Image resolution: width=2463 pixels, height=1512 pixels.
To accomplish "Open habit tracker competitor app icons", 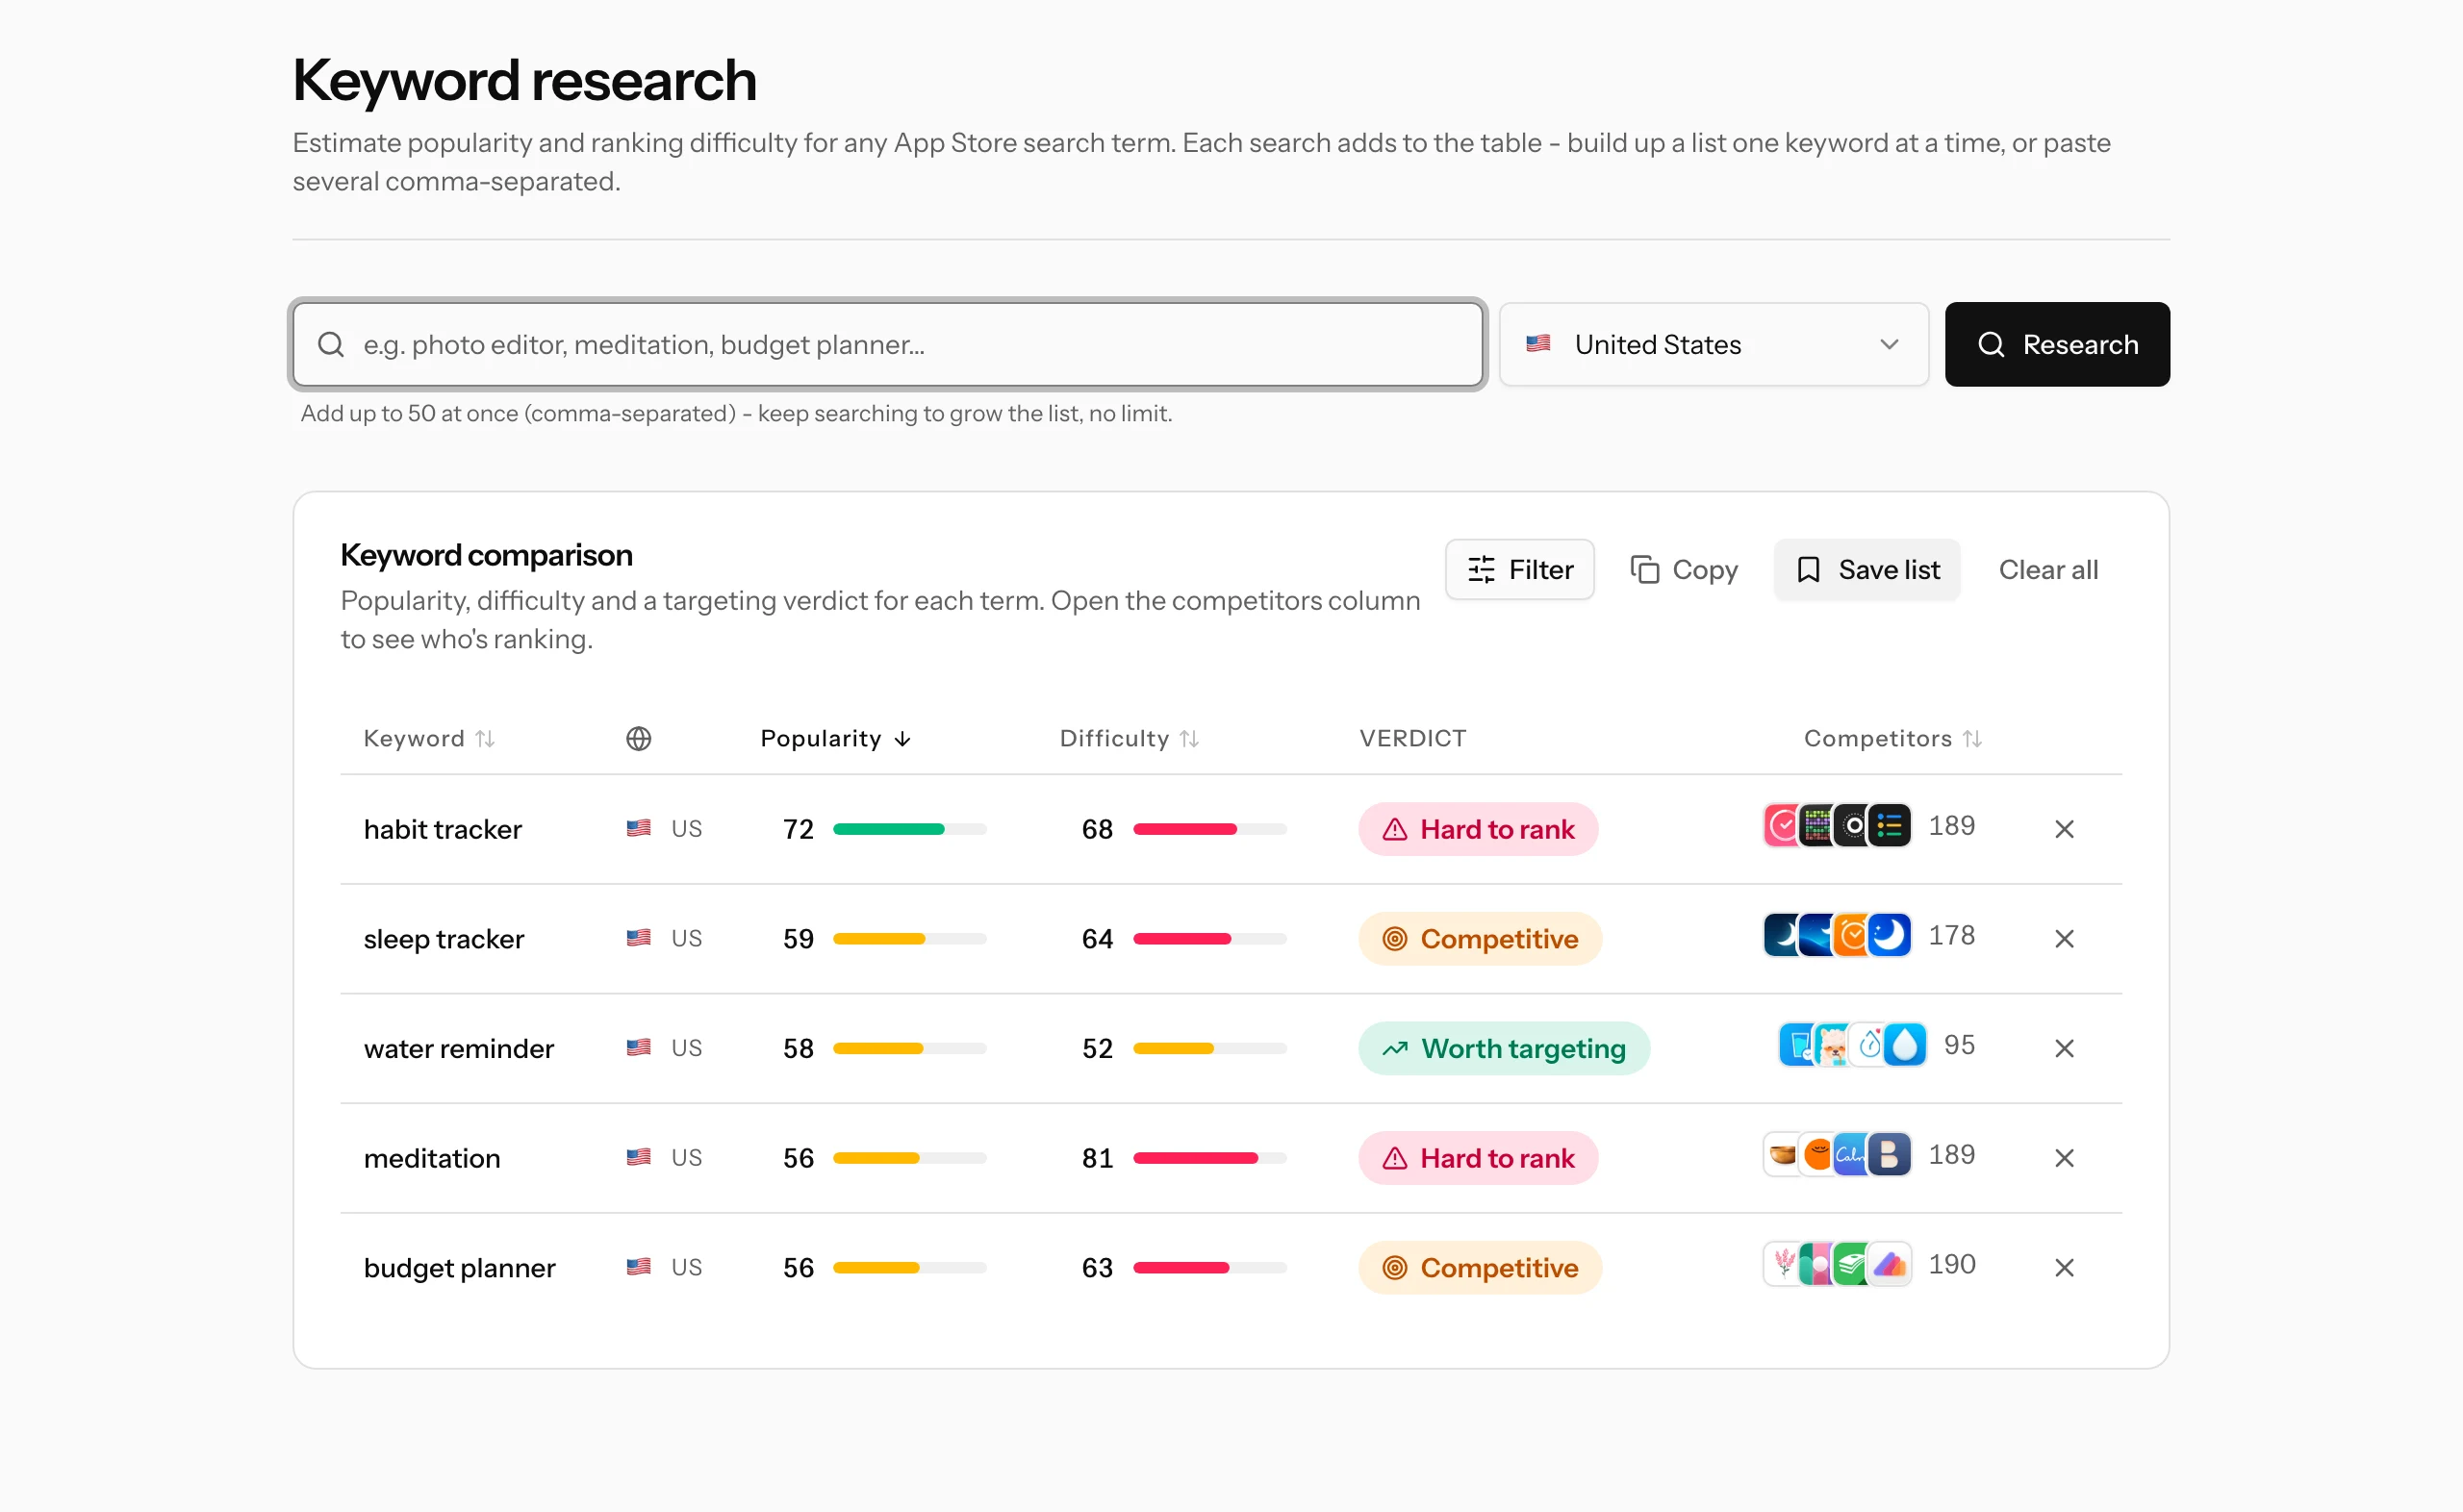I will [1837, 826].
